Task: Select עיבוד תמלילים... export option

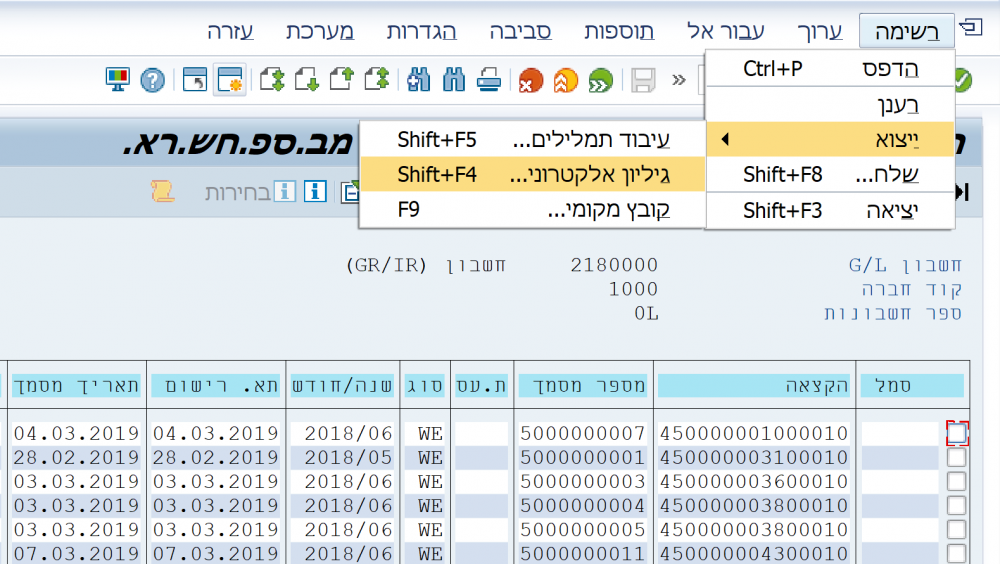Action: tap(533, 139)
